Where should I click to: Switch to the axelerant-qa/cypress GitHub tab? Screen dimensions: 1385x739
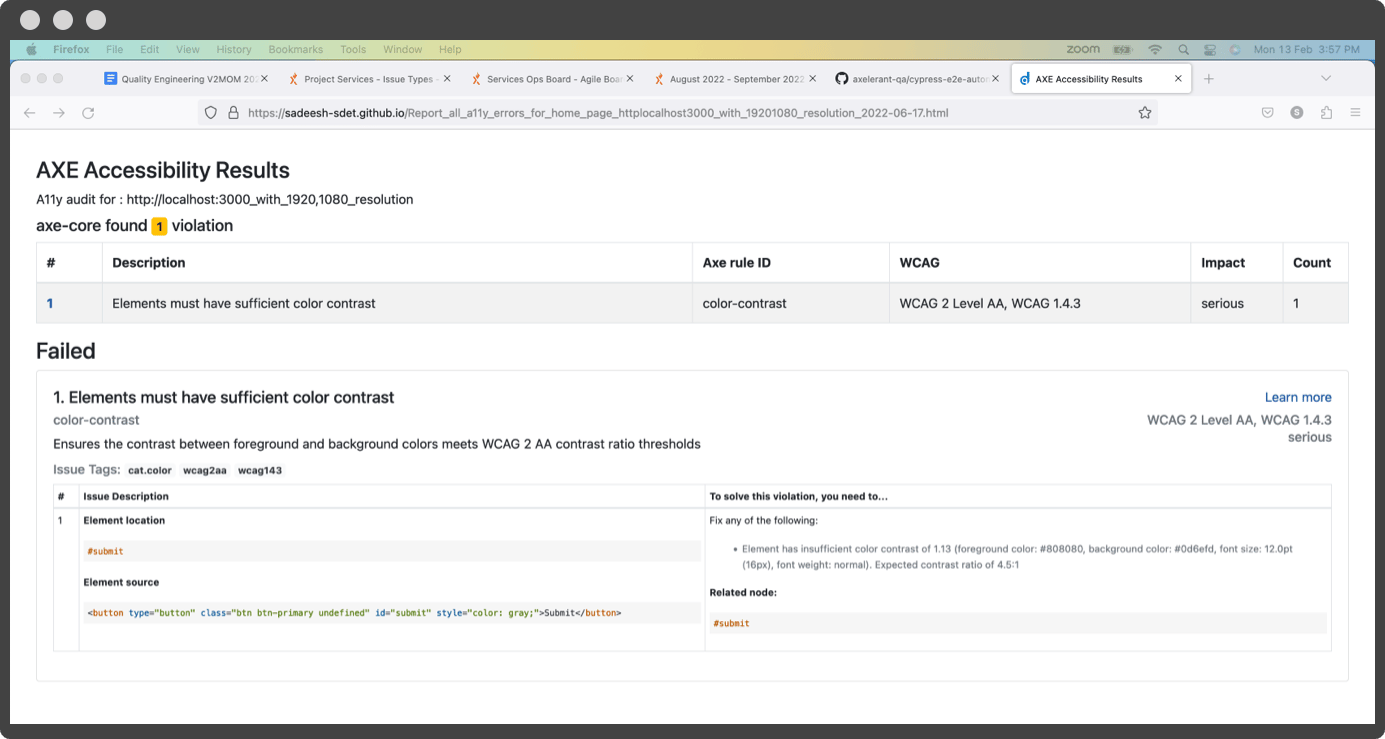[918, 79]
